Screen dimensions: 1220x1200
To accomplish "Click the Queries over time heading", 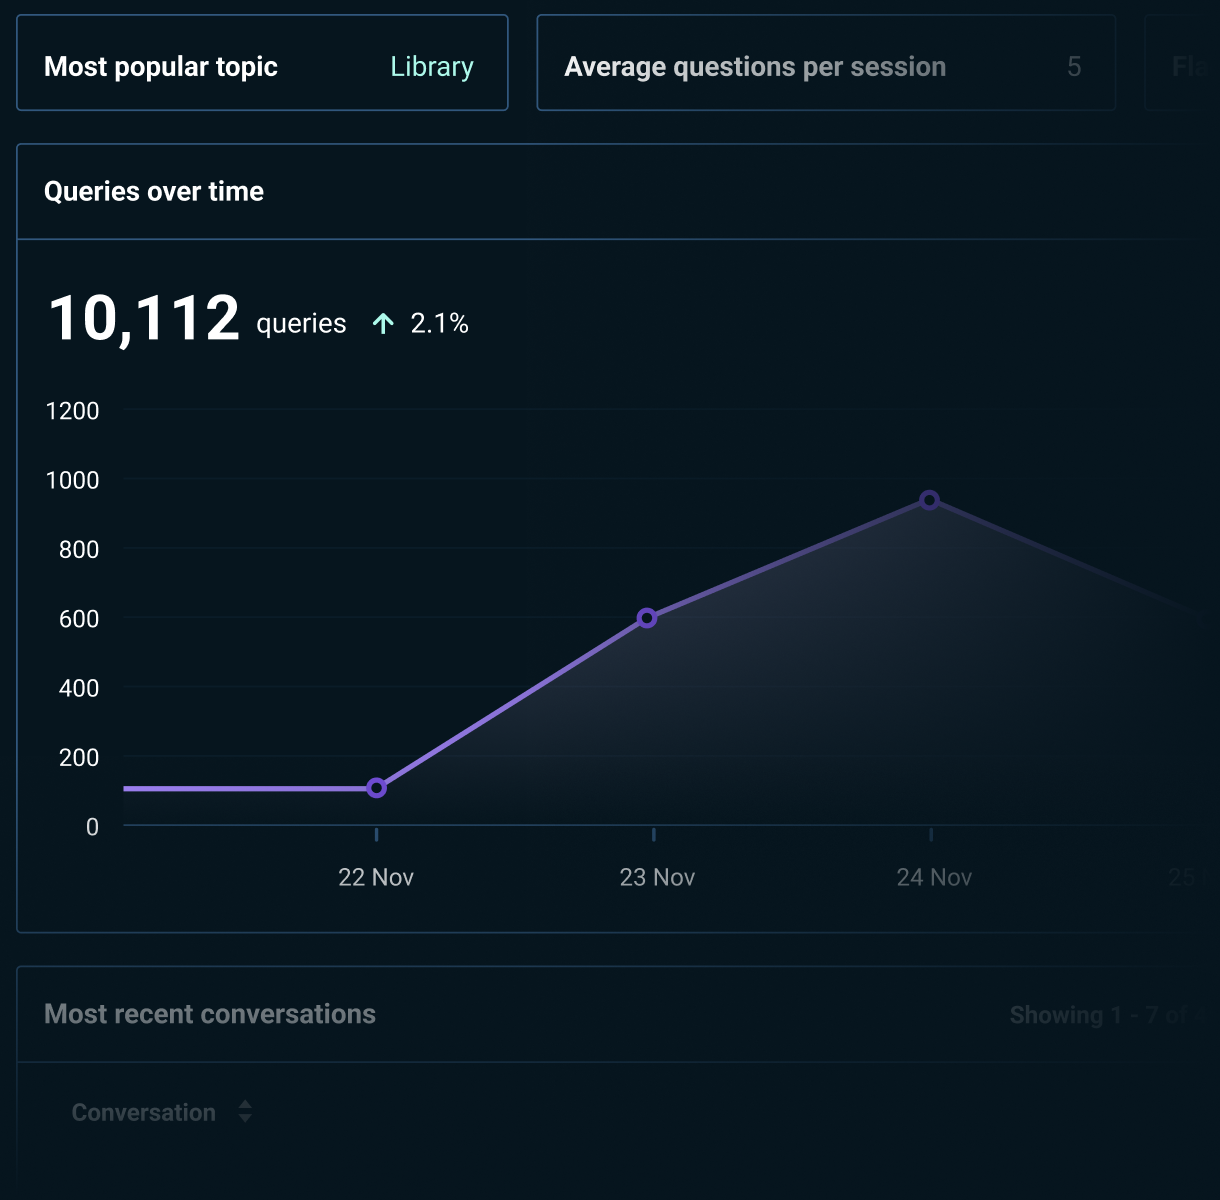I will coord(154,191).
